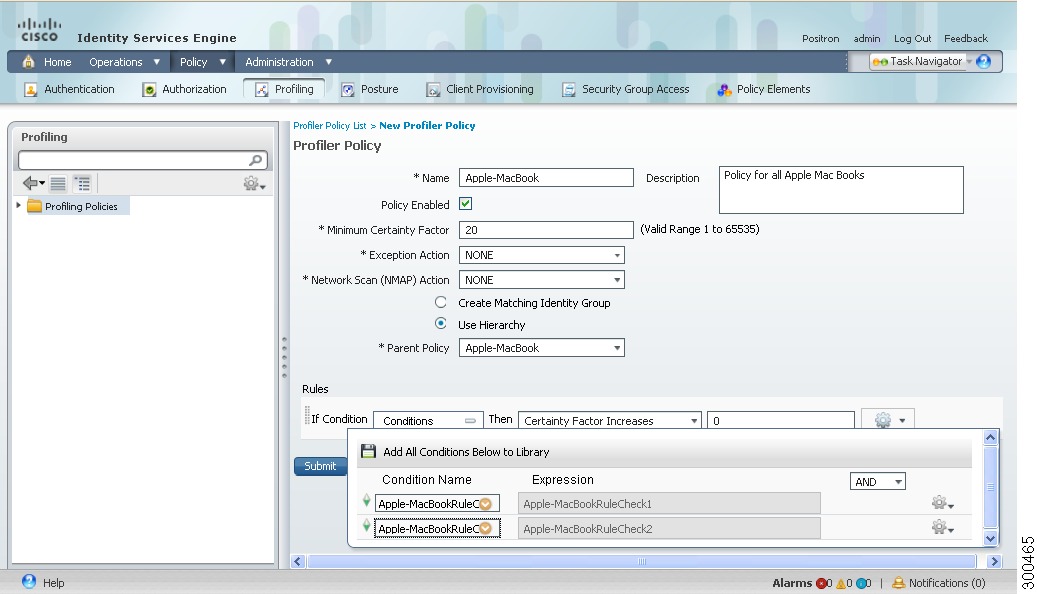Screen dimensions: 1037x594
Task: Click the Notifications (0) status text
Action: (x=946, y=583)
